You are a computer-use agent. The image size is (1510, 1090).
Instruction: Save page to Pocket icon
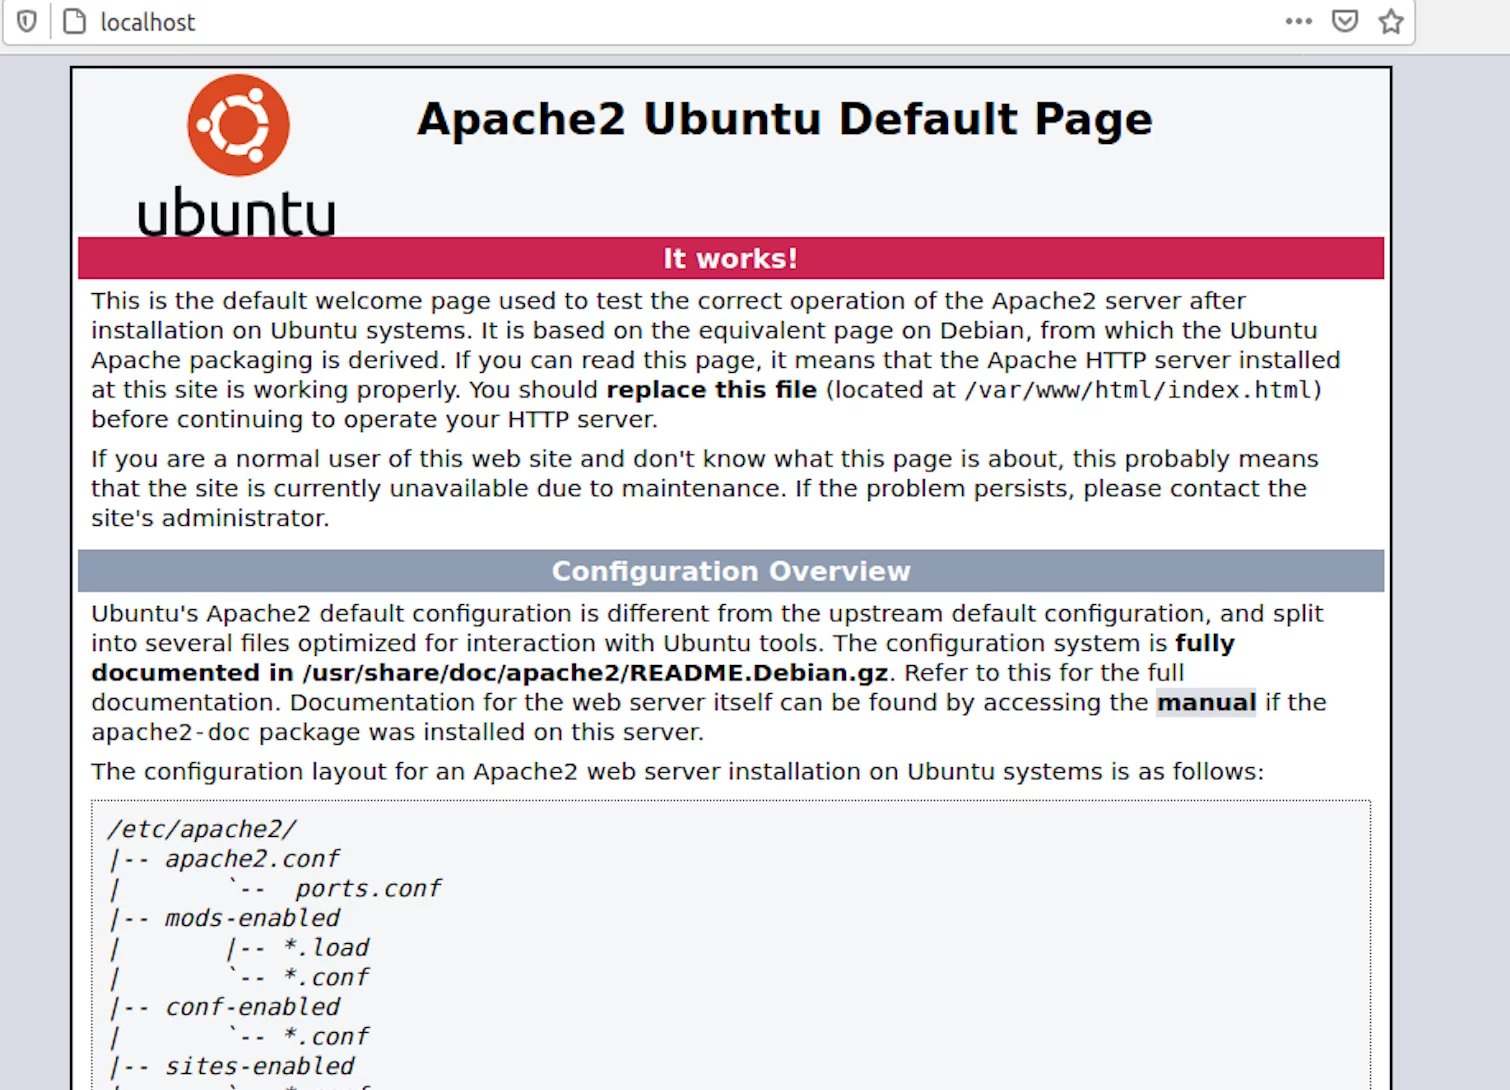coord(1345,21)
